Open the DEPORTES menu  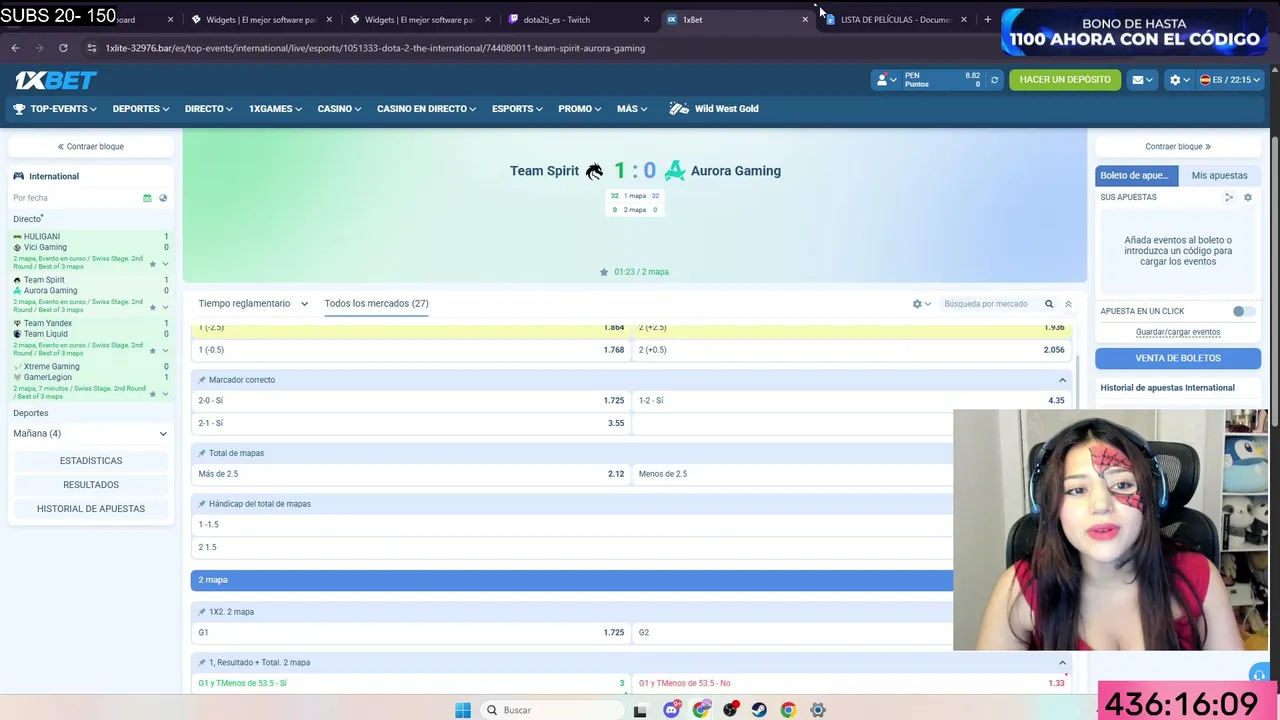pyautogui.click(x=140, y=109)
